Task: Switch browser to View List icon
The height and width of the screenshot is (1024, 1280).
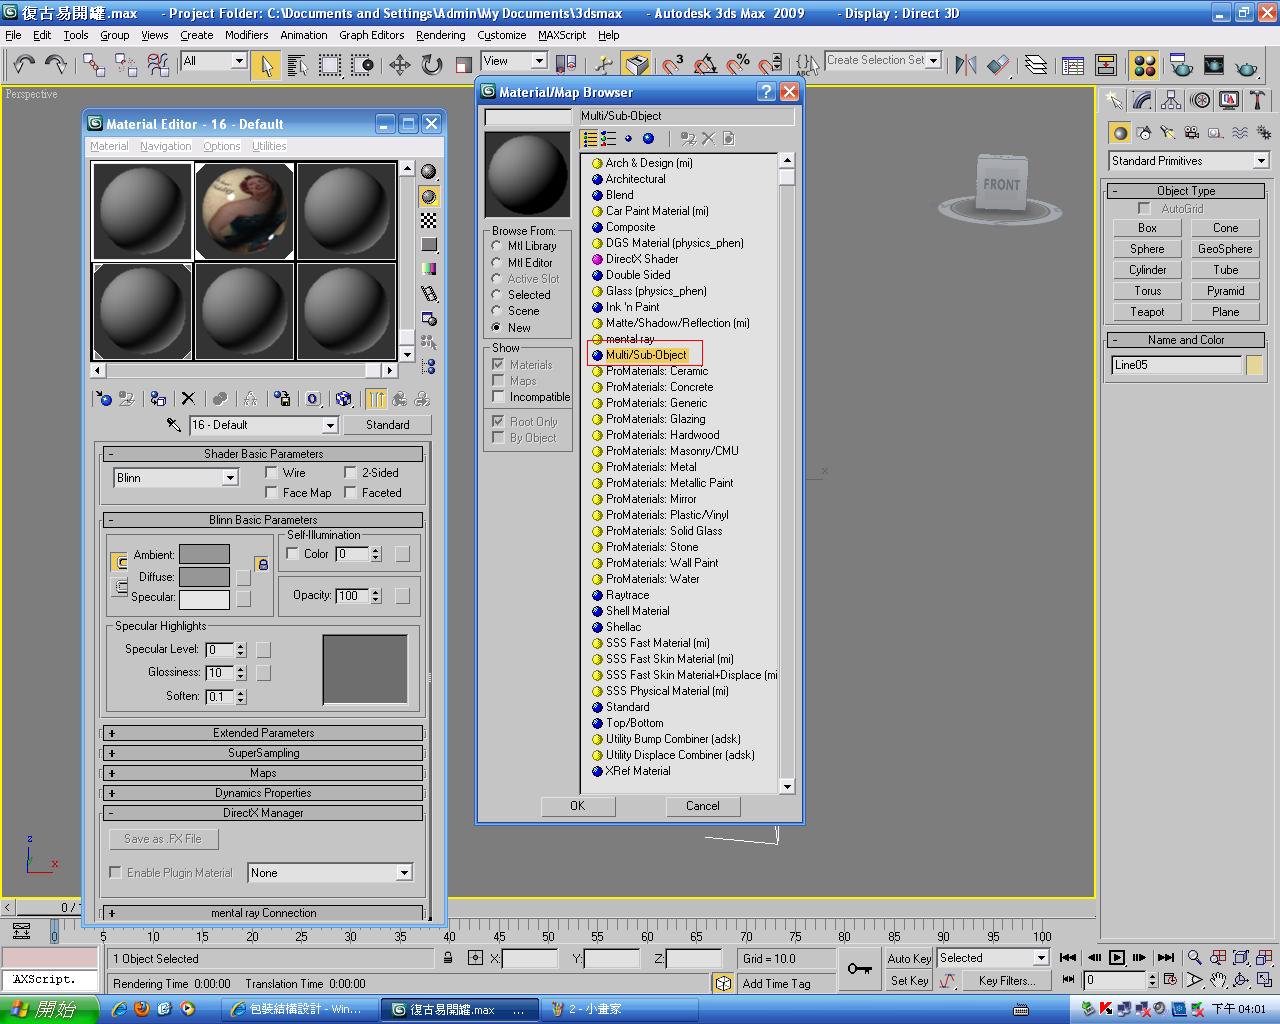Action: pyautogui.click(x=590, y=139)
